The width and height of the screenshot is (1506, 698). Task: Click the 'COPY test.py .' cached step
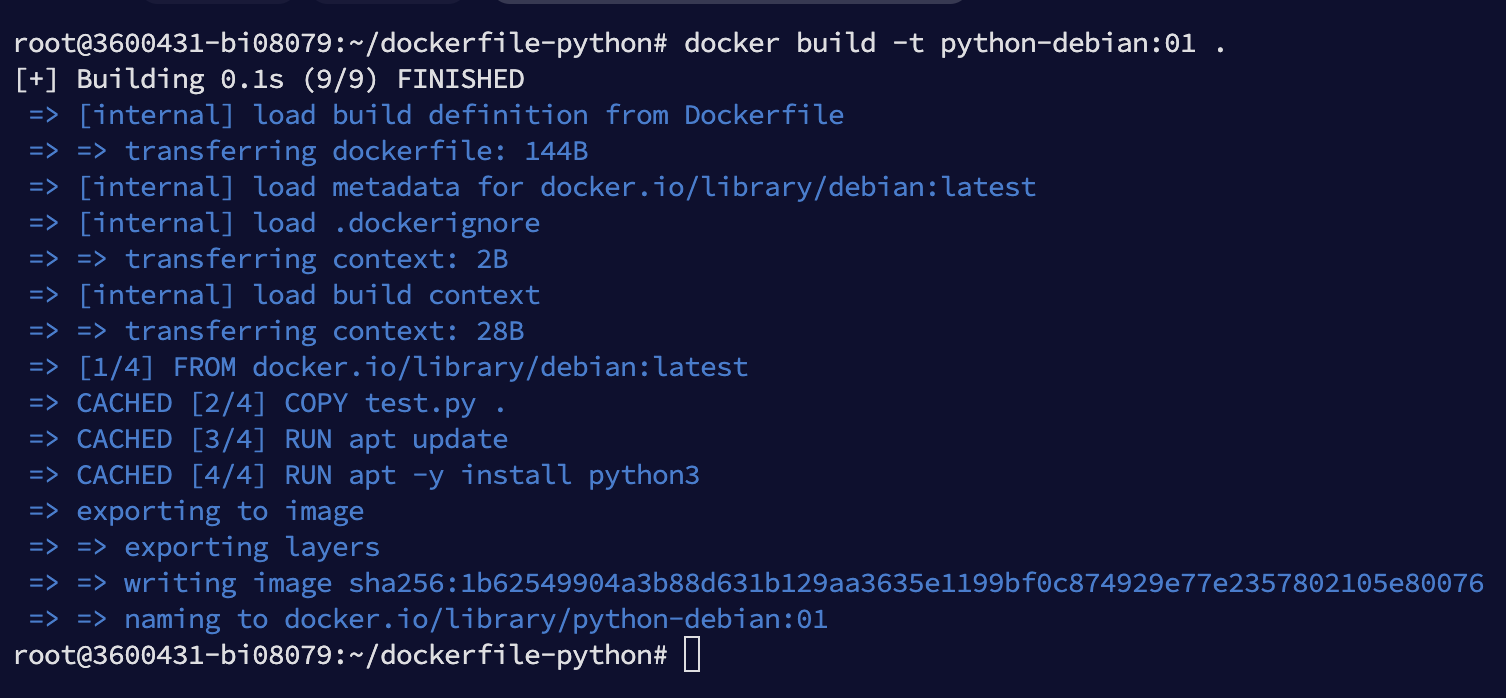395,404
